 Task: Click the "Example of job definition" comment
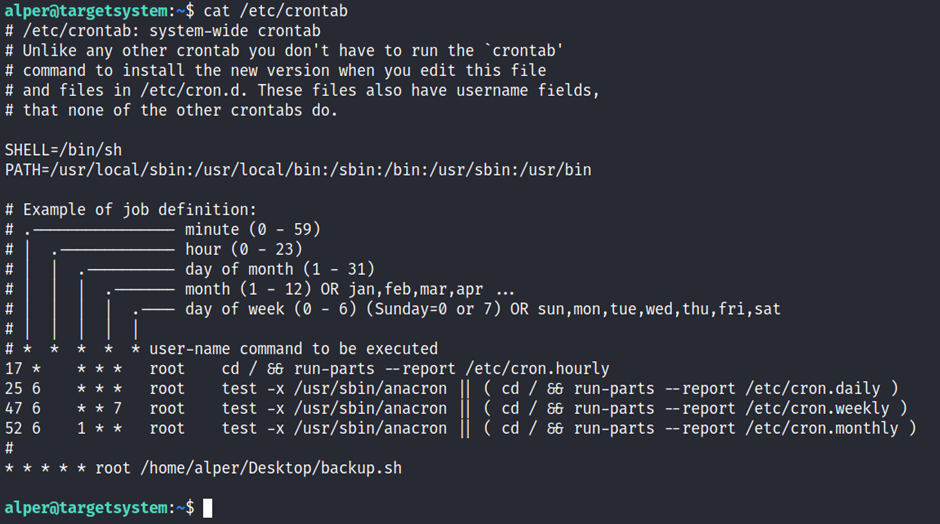(139, 209)
